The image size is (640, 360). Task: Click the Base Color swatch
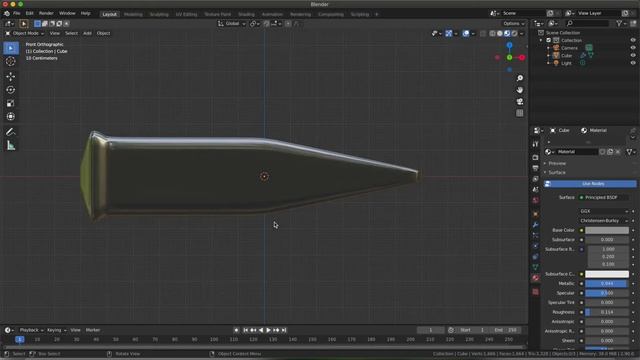607,231
